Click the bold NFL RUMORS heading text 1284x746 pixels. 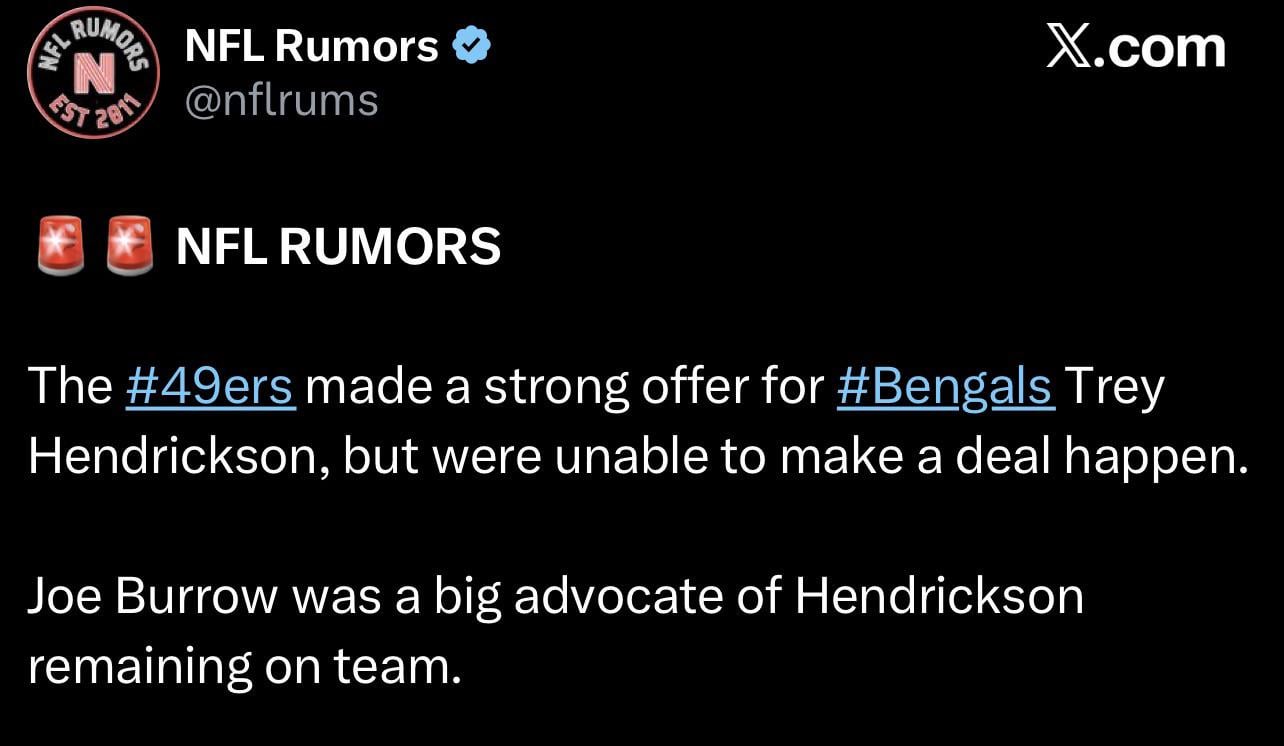338,247
